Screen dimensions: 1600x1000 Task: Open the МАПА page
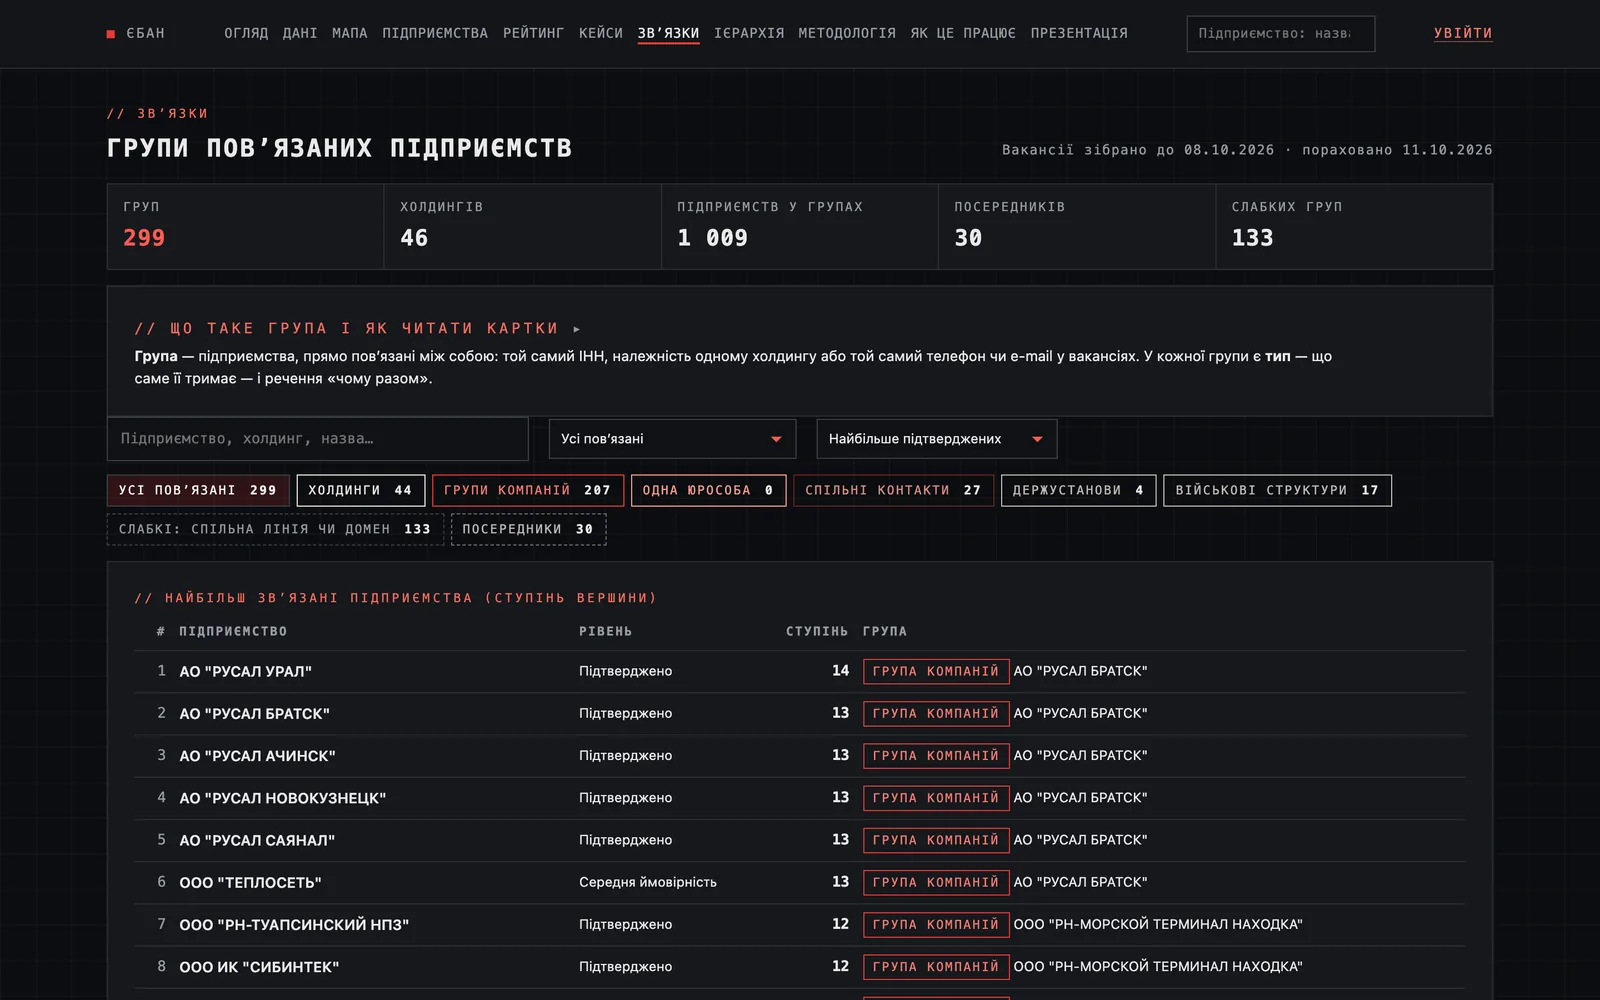point(350,33)
